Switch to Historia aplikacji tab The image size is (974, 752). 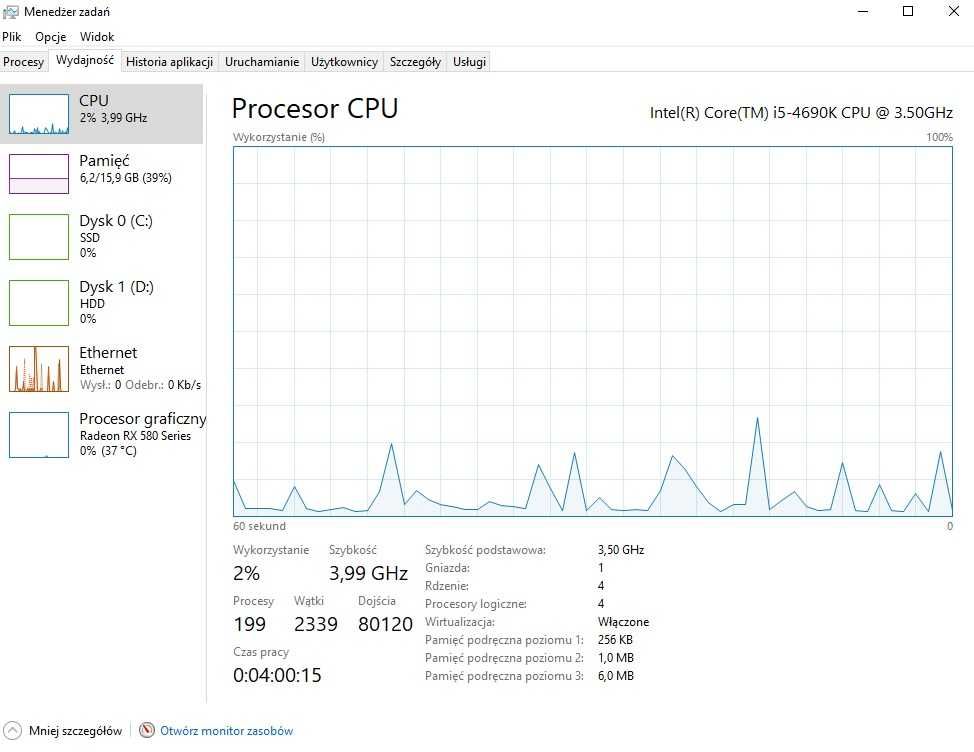click(170, 61)
